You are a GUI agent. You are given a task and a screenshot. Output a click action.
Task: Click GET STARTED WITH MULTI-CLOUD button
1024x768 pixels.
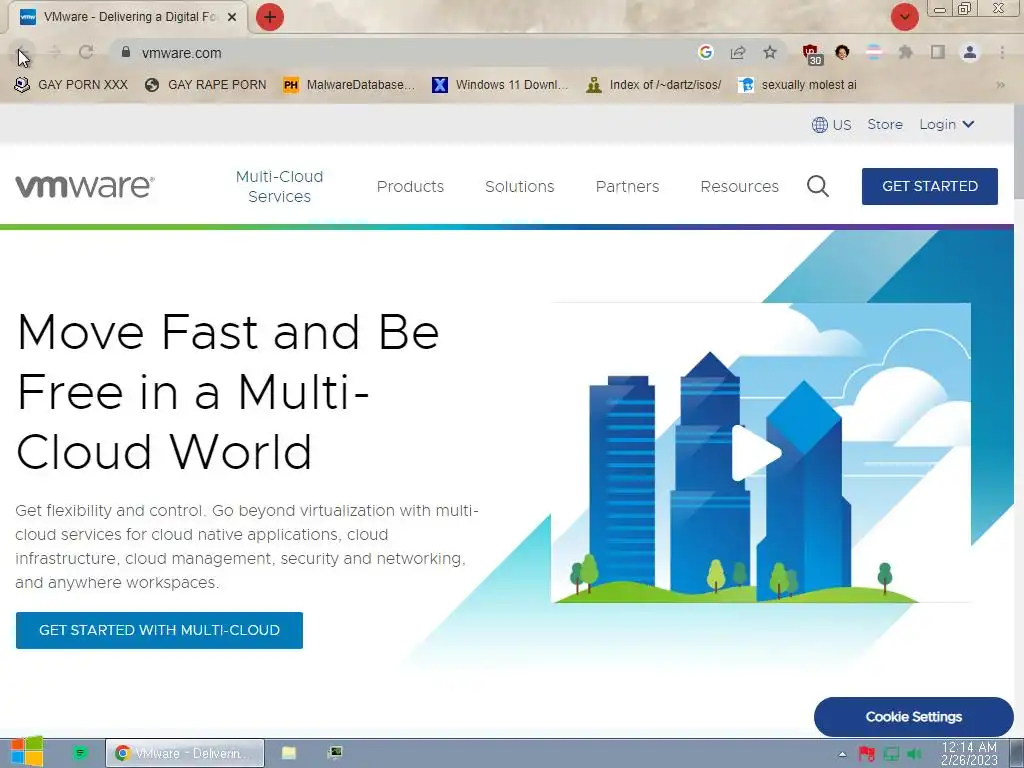(x=159, y=630)
